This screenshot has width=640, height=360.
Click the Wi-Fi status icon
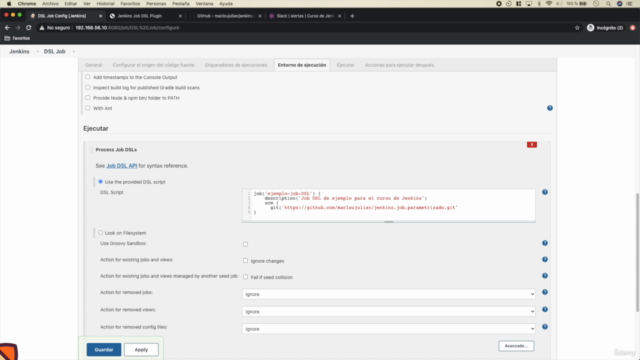[x=549, y=4]
